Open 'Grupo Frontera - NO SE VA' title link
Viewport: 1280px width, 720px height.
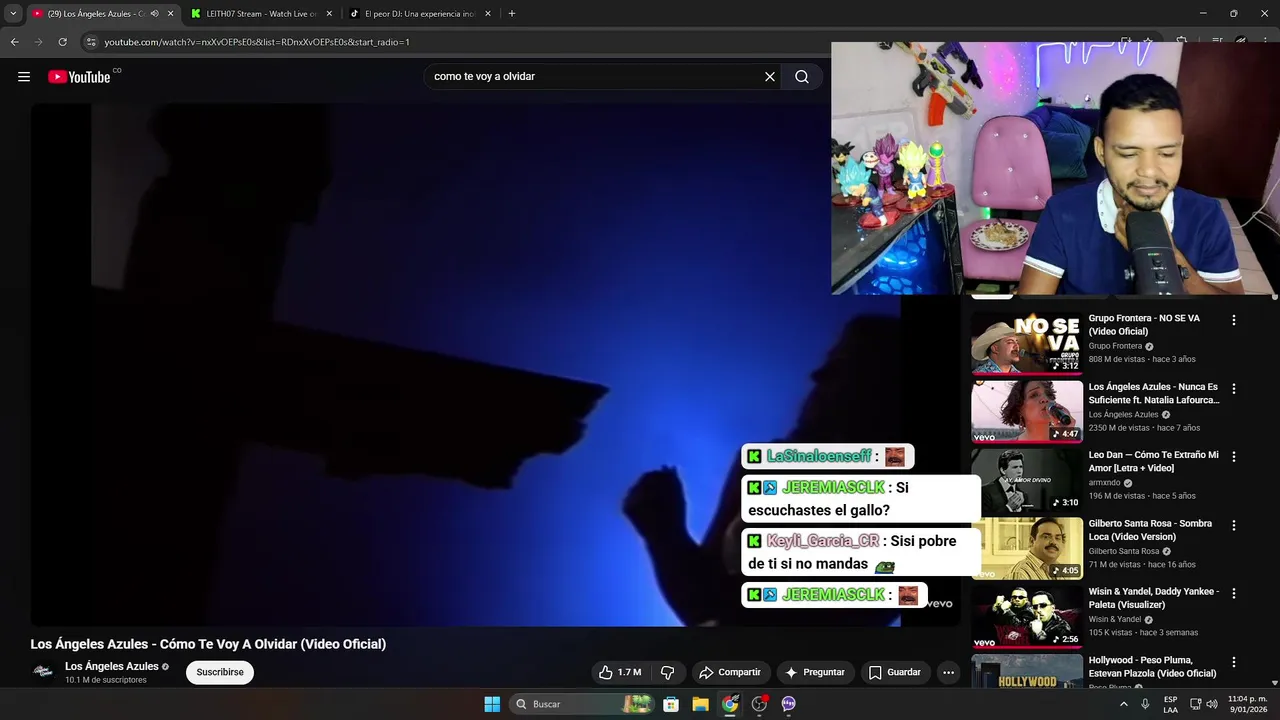1144,324
